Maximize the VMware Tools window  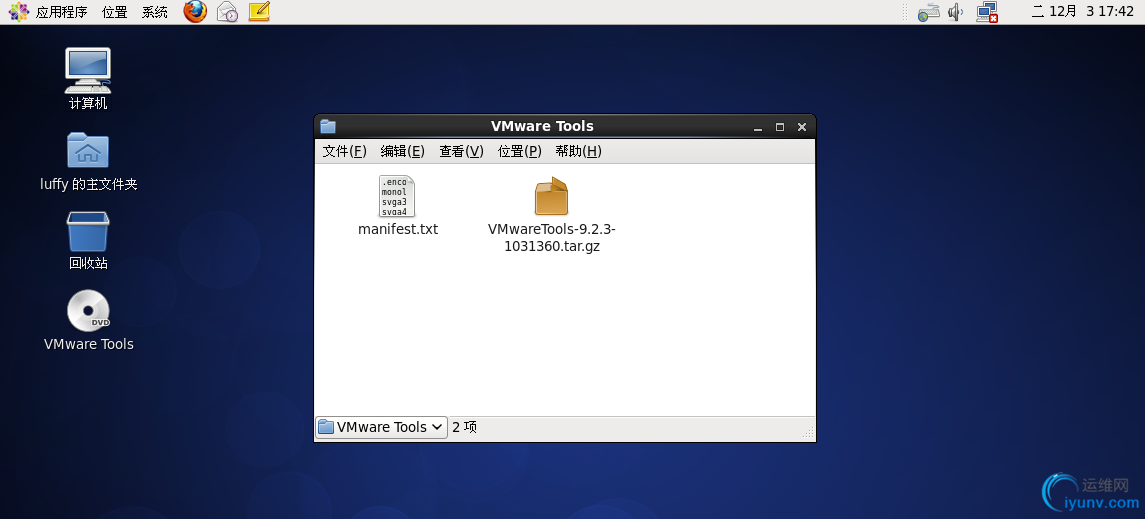click(780, 127)
